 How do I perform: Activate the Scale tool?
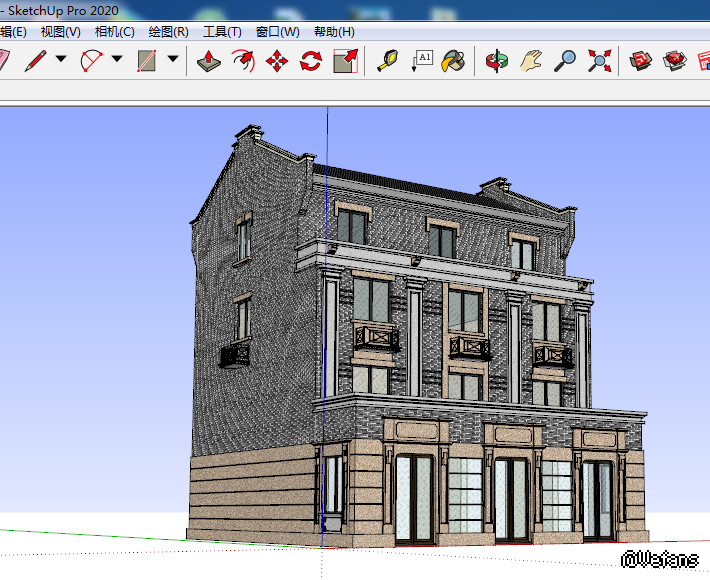345,61
